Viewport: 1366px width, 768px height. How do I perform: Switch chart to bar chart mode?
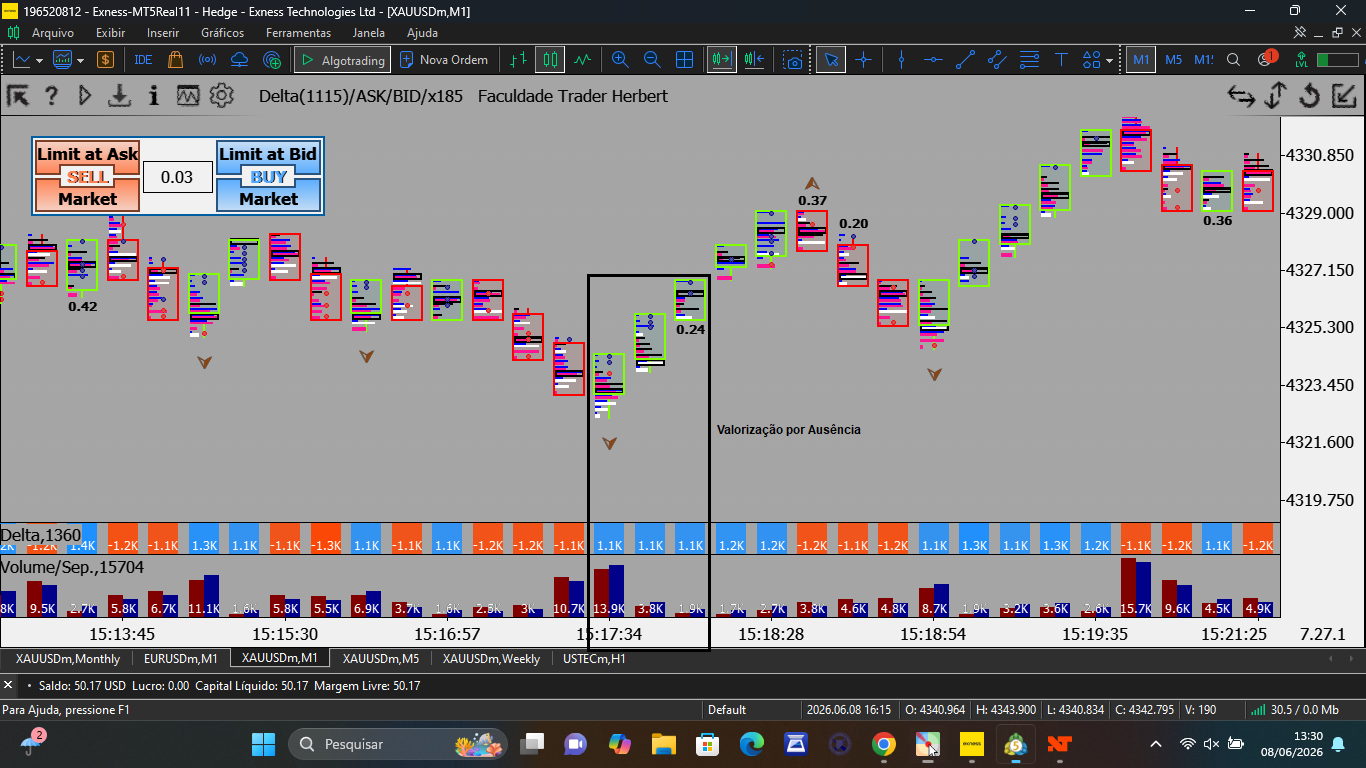[518, 60]
